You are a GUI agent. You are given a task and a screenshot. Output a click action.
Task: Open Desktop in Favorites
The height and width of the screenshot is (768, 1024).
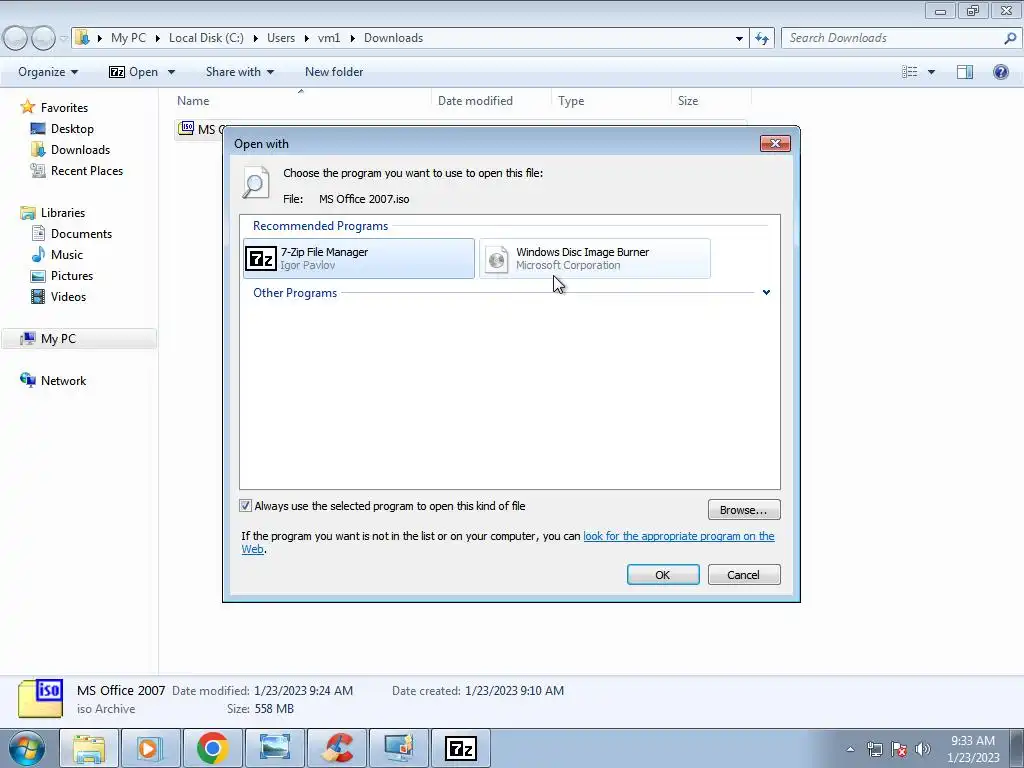click(72, 129)
